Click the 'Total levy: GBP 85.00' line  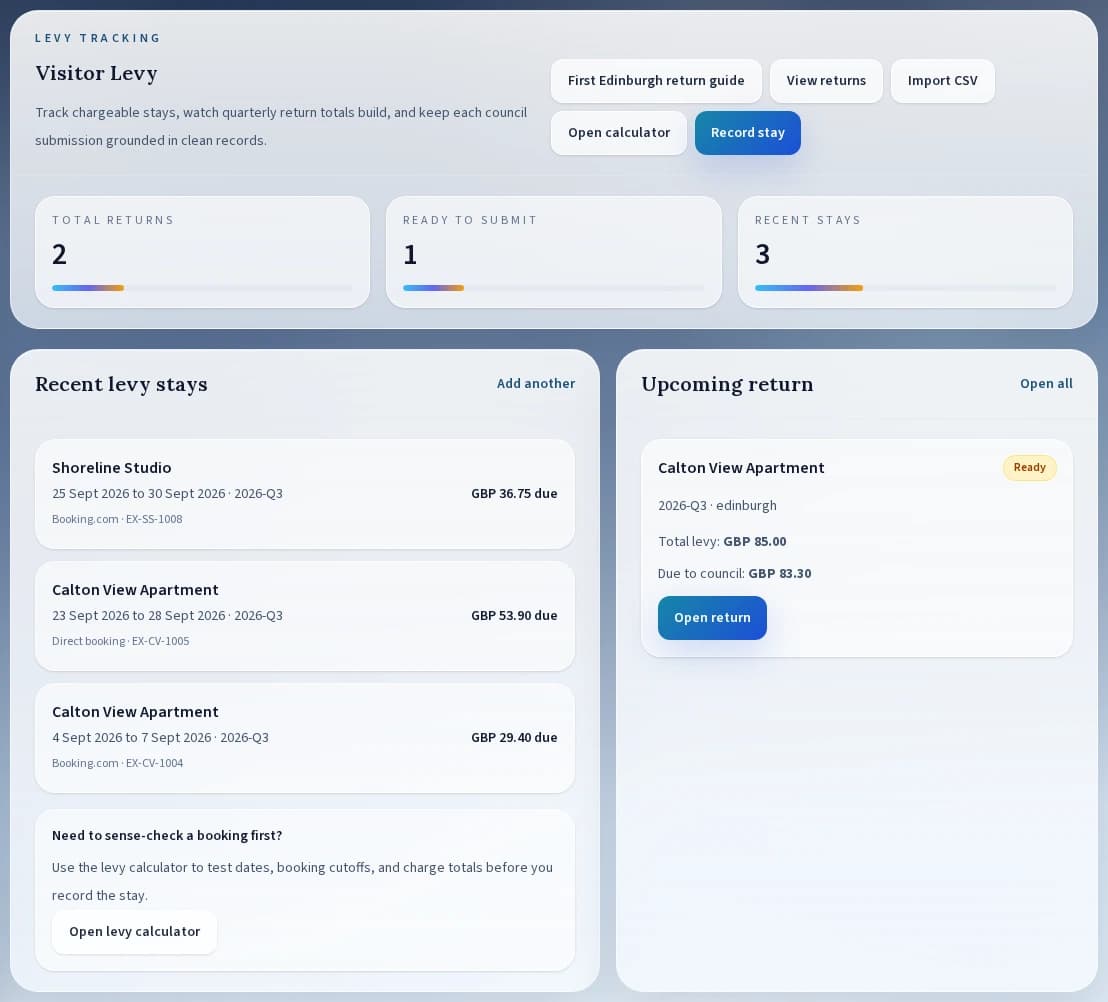click(x=721, y=542)
